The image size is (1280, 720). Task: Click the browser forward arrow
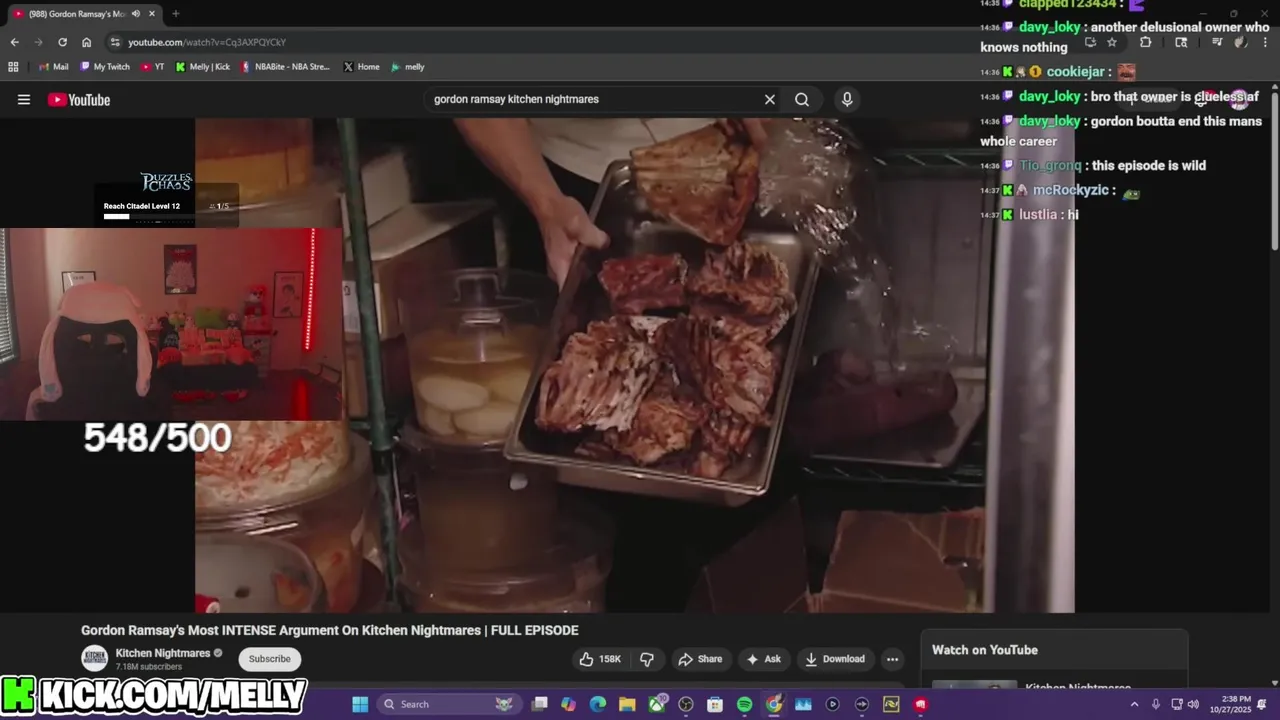click(x=38, y=42)
